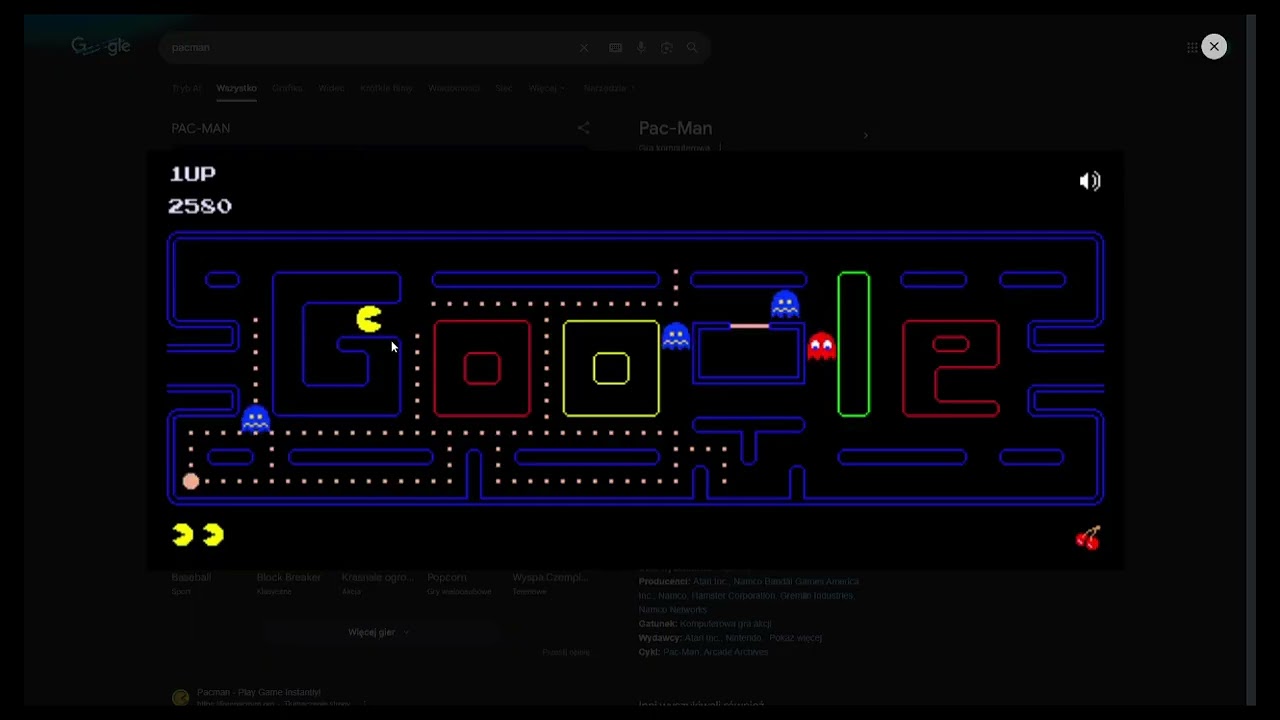The image size is (1280, 720).
Task: Open Google logo on background page
Action: point(101,47)
